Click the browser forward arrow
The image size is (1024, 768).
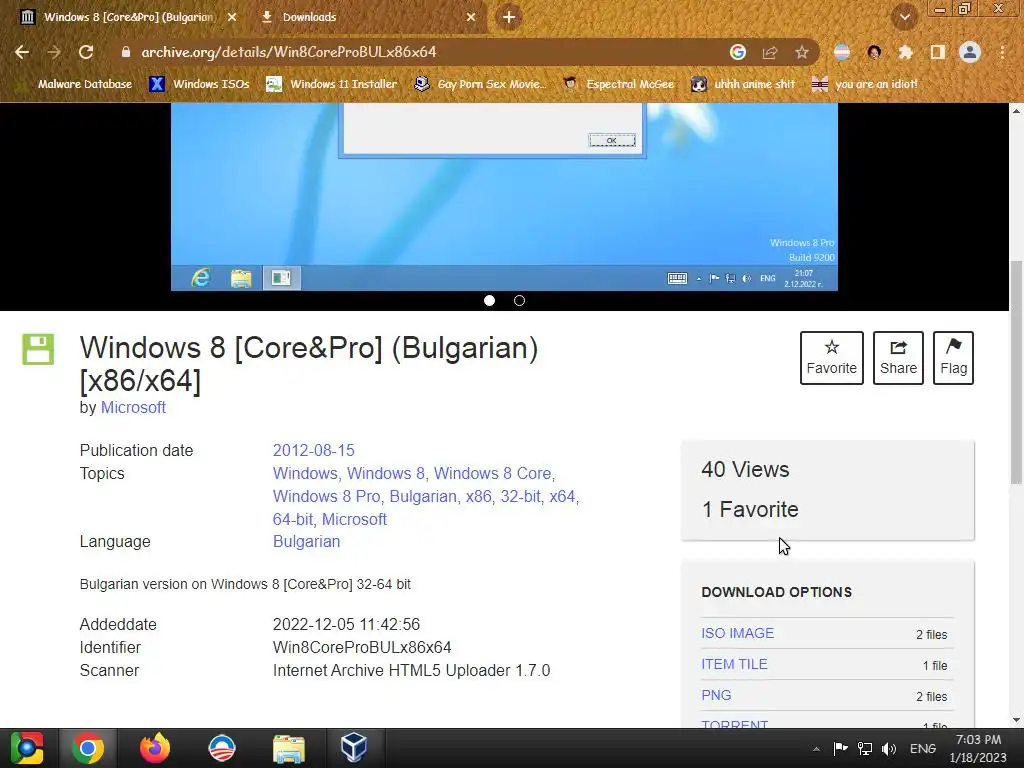point(54,52)
